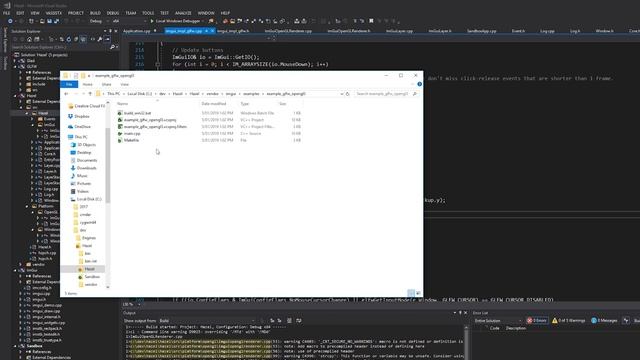640x360 pixels.
Task: Pin the Solution Explorer panel
Action: [110, 31]
